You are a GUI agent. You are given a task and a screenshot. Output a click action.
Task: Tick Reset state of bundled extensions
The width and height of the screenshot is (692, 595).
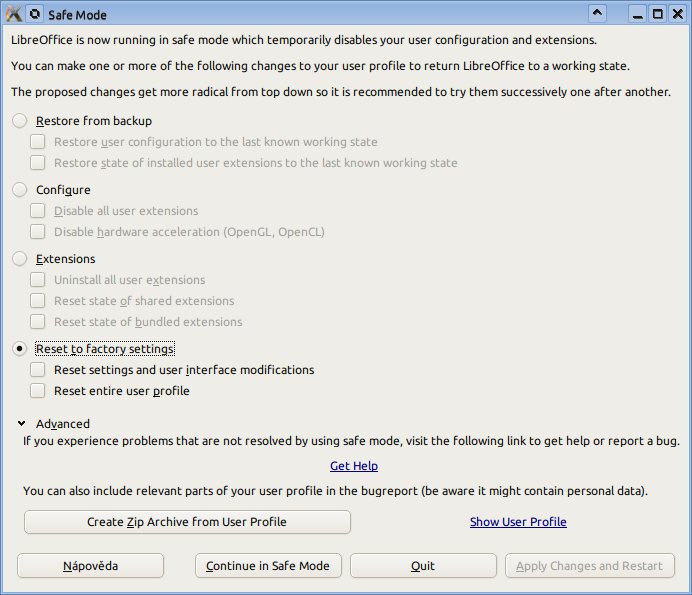click(38, 321)
